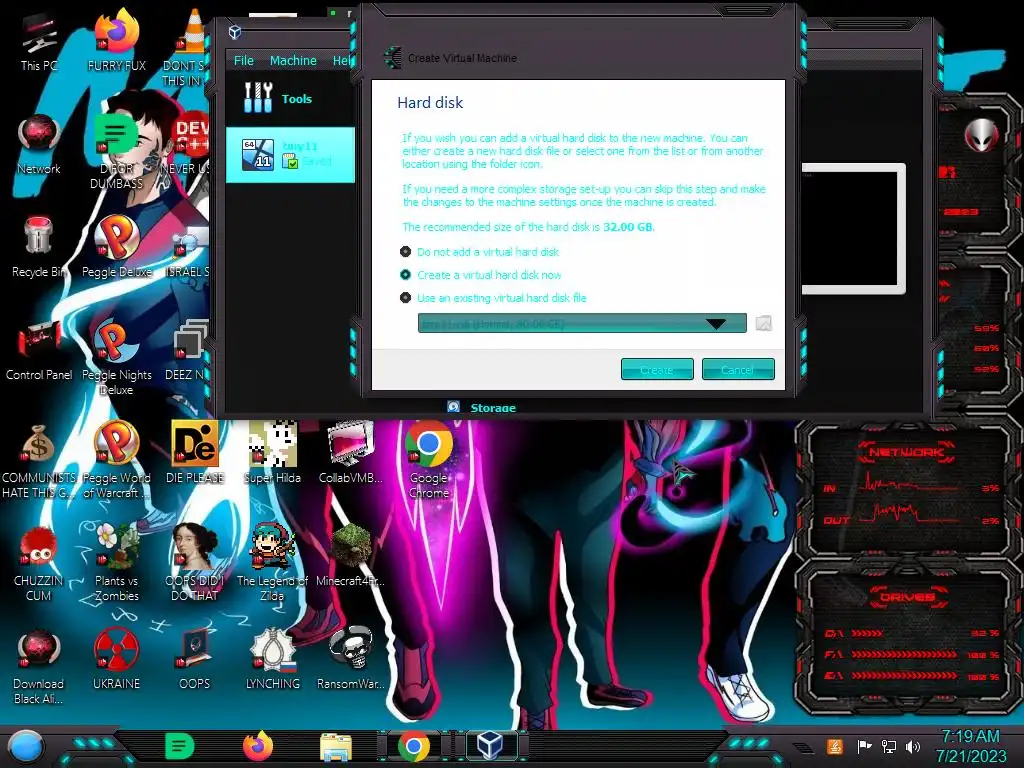1024x768 pixels.
Task: Launch the Minecraft4Fr shortcut
Action: click(x=351, y=556)
